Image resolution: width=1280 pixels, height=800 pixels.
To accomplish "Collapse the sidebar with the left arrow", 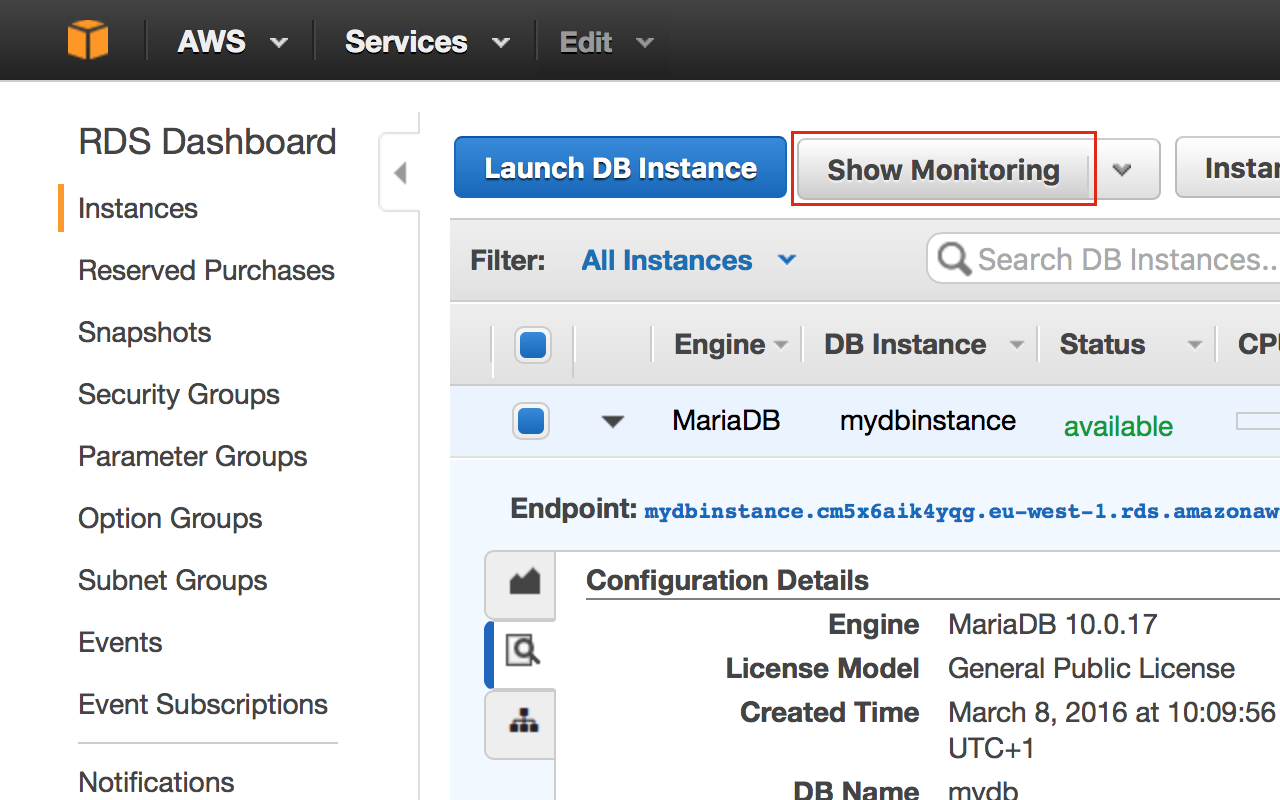I will click(x=400, y=173).
